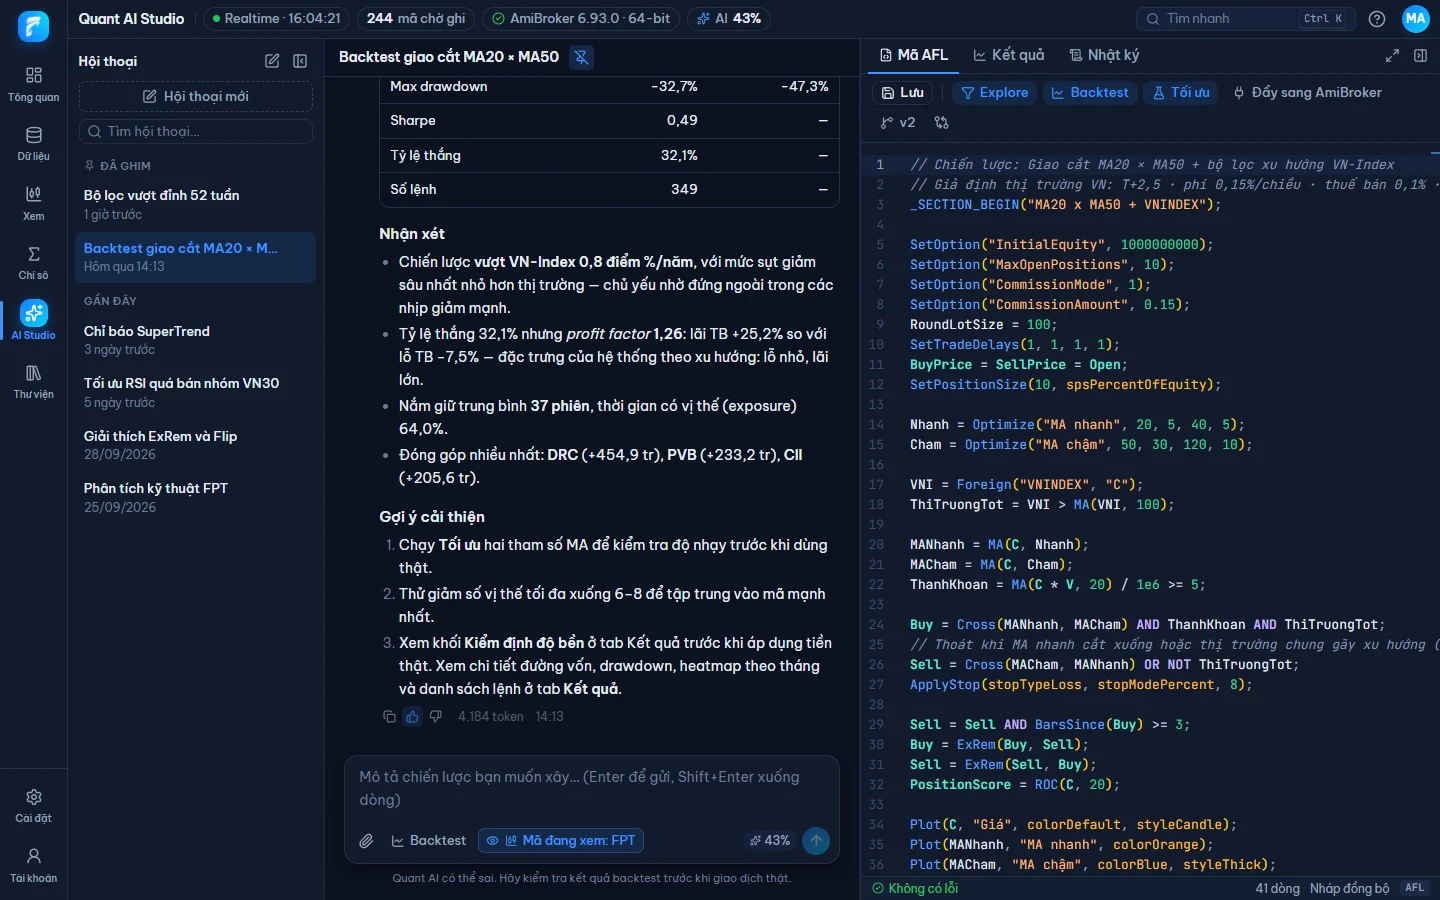Send the message with the arrow button

click(816, 841)
